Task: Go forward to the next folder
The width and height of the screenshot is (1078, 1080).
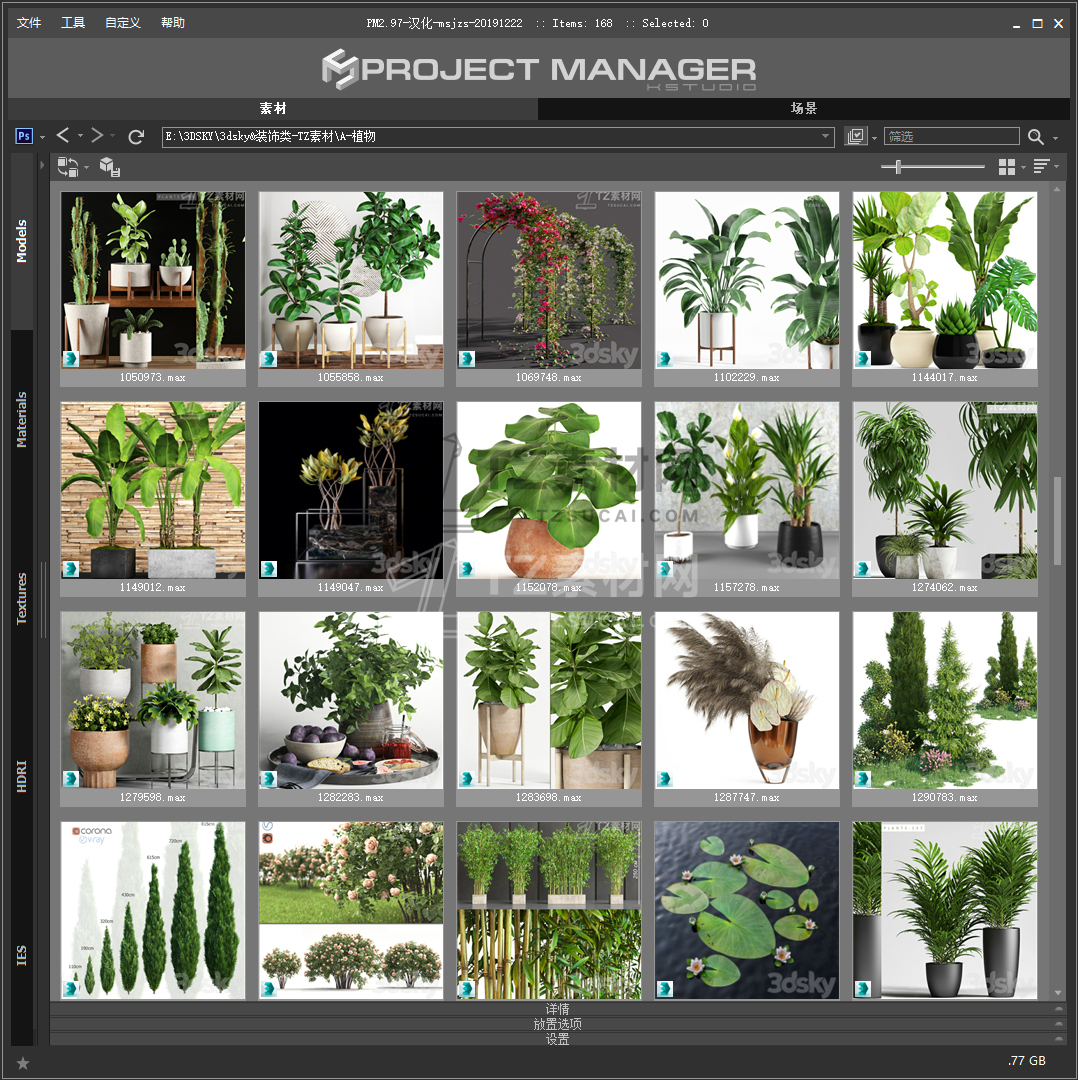Action: (x=97, y=136)
